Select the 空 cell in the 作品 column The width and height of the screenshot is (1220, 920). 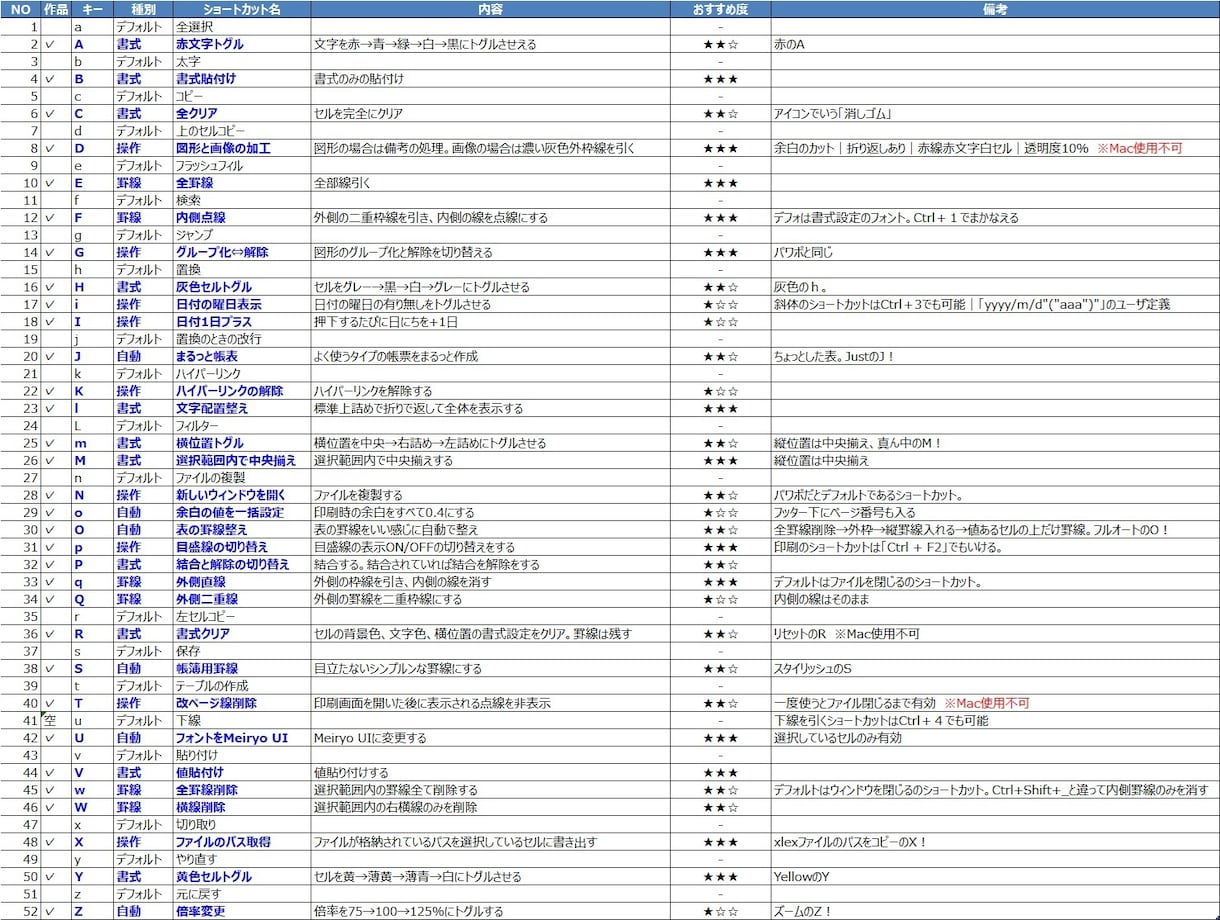tap(57, 720)
